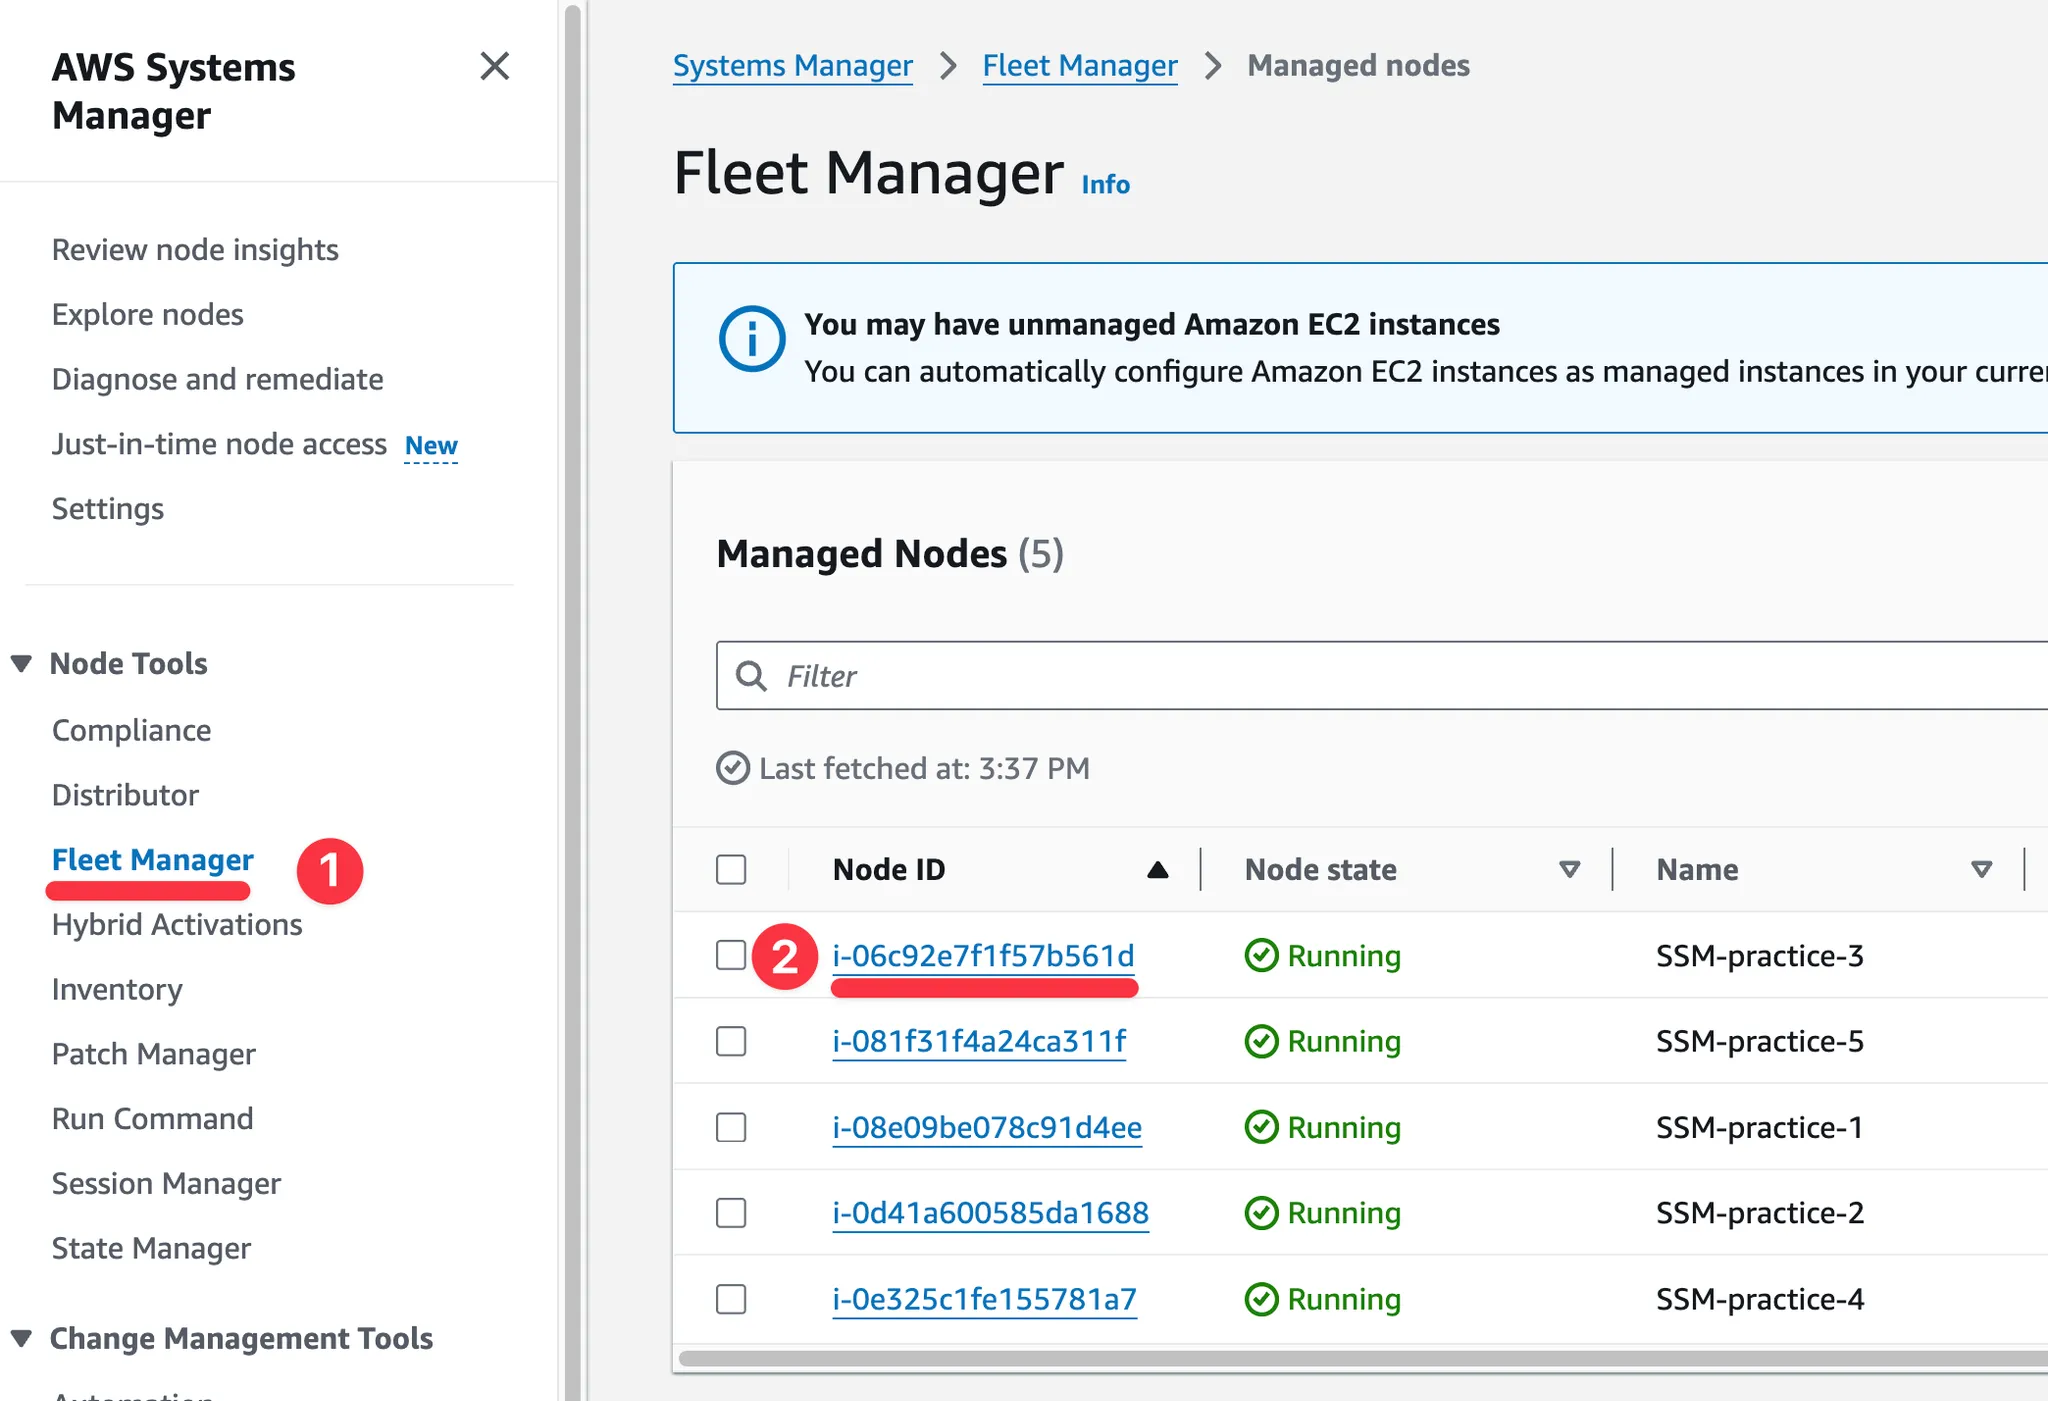
Task: Go to Patch Manager menu item
Action: pos(153,1054)
